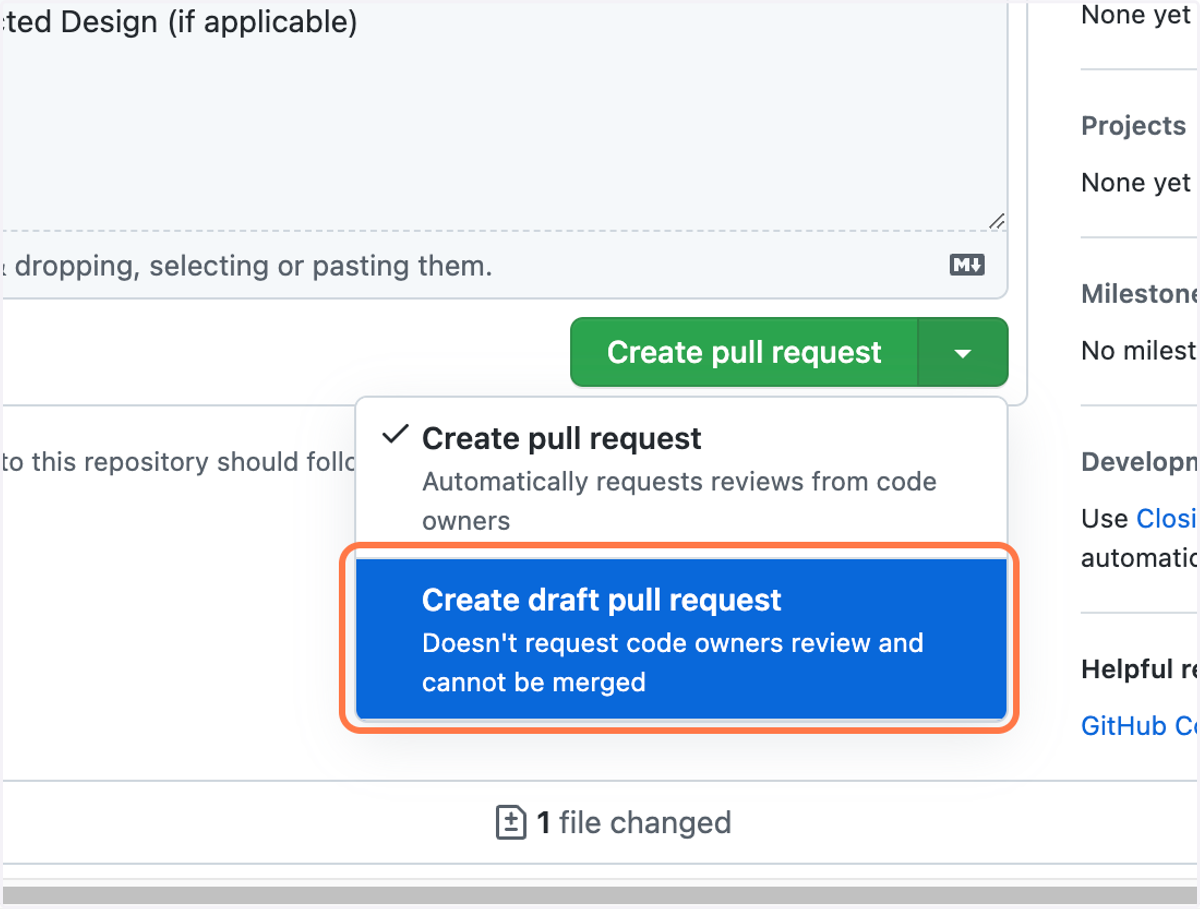1200x909 pixels.
Task: Click None yet text under Projects
Action: [1136, 183]
